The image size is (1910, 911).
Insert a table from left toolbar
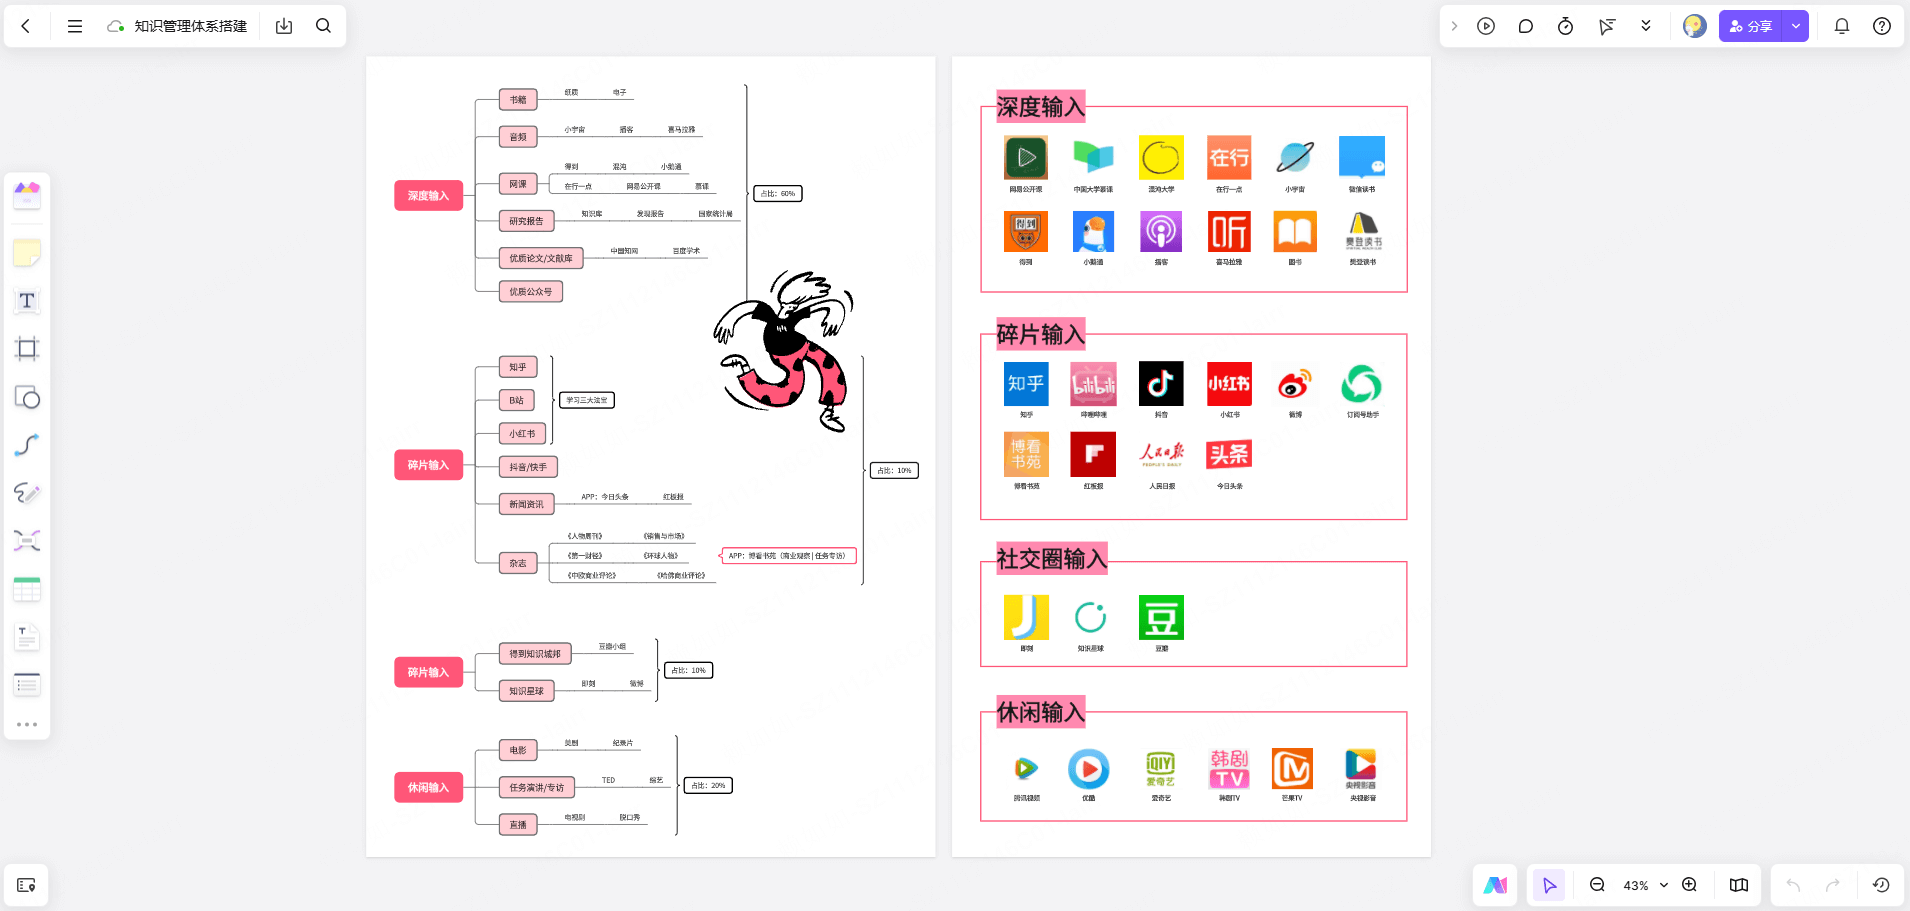pyautogui.click(x=27, y=590)
